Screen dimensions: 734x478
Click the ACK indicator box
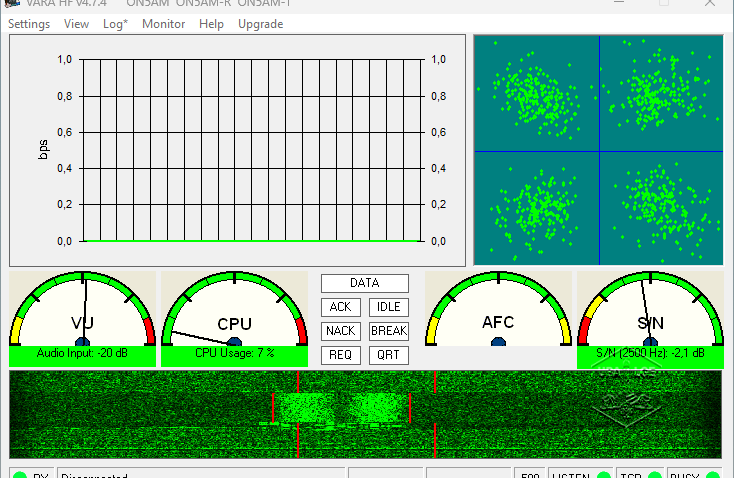pyautogui.click(x=340, y=307)
